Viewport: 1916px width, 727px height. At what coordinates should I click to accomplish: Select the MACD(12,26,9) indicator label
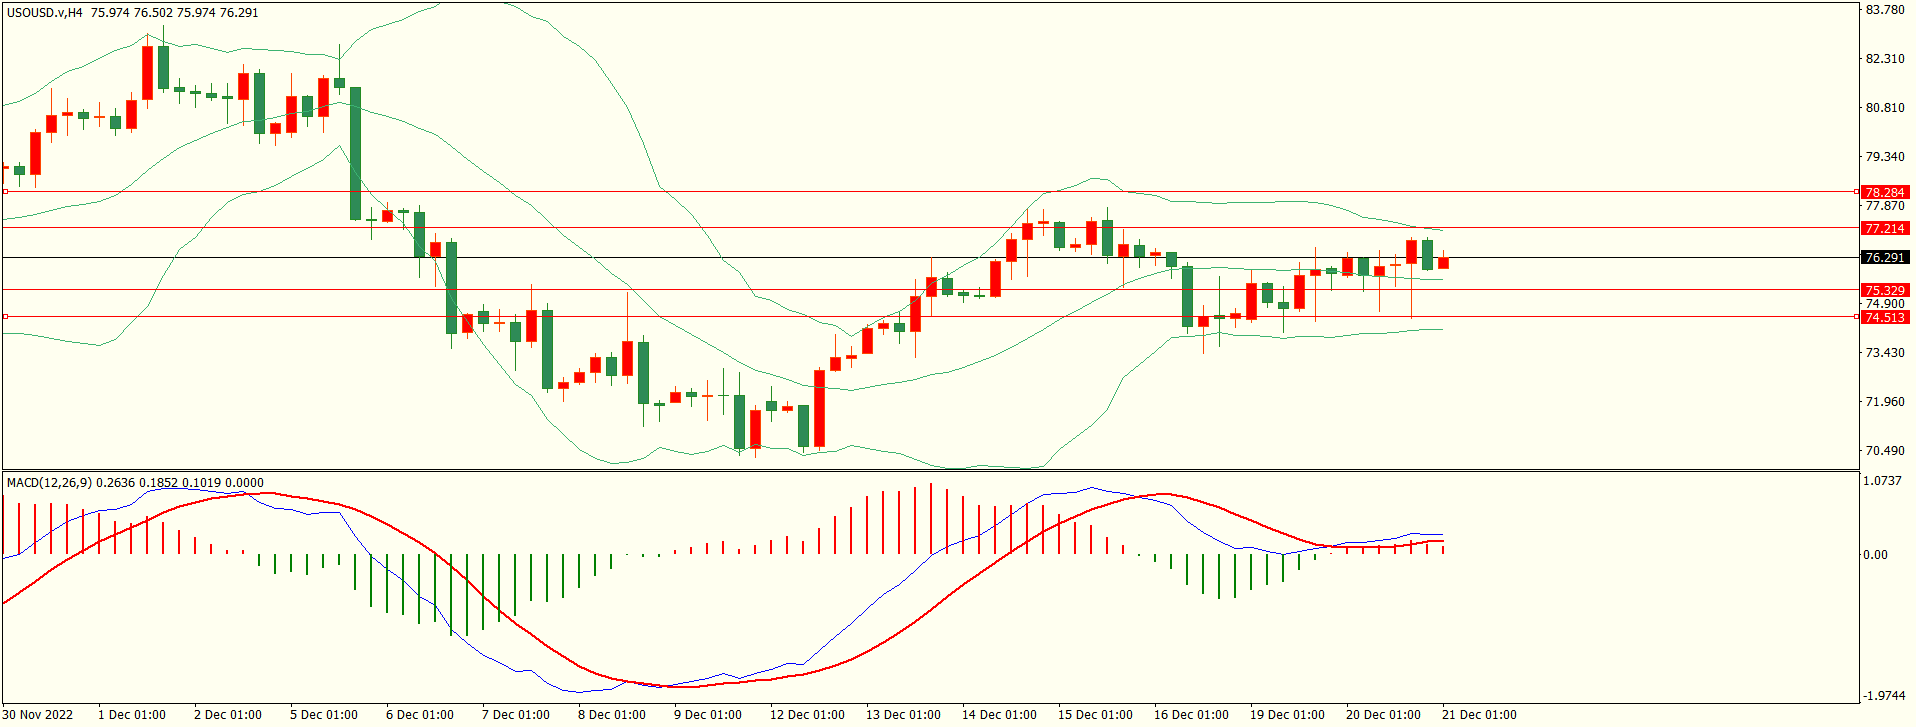click(x=49, y=483)
